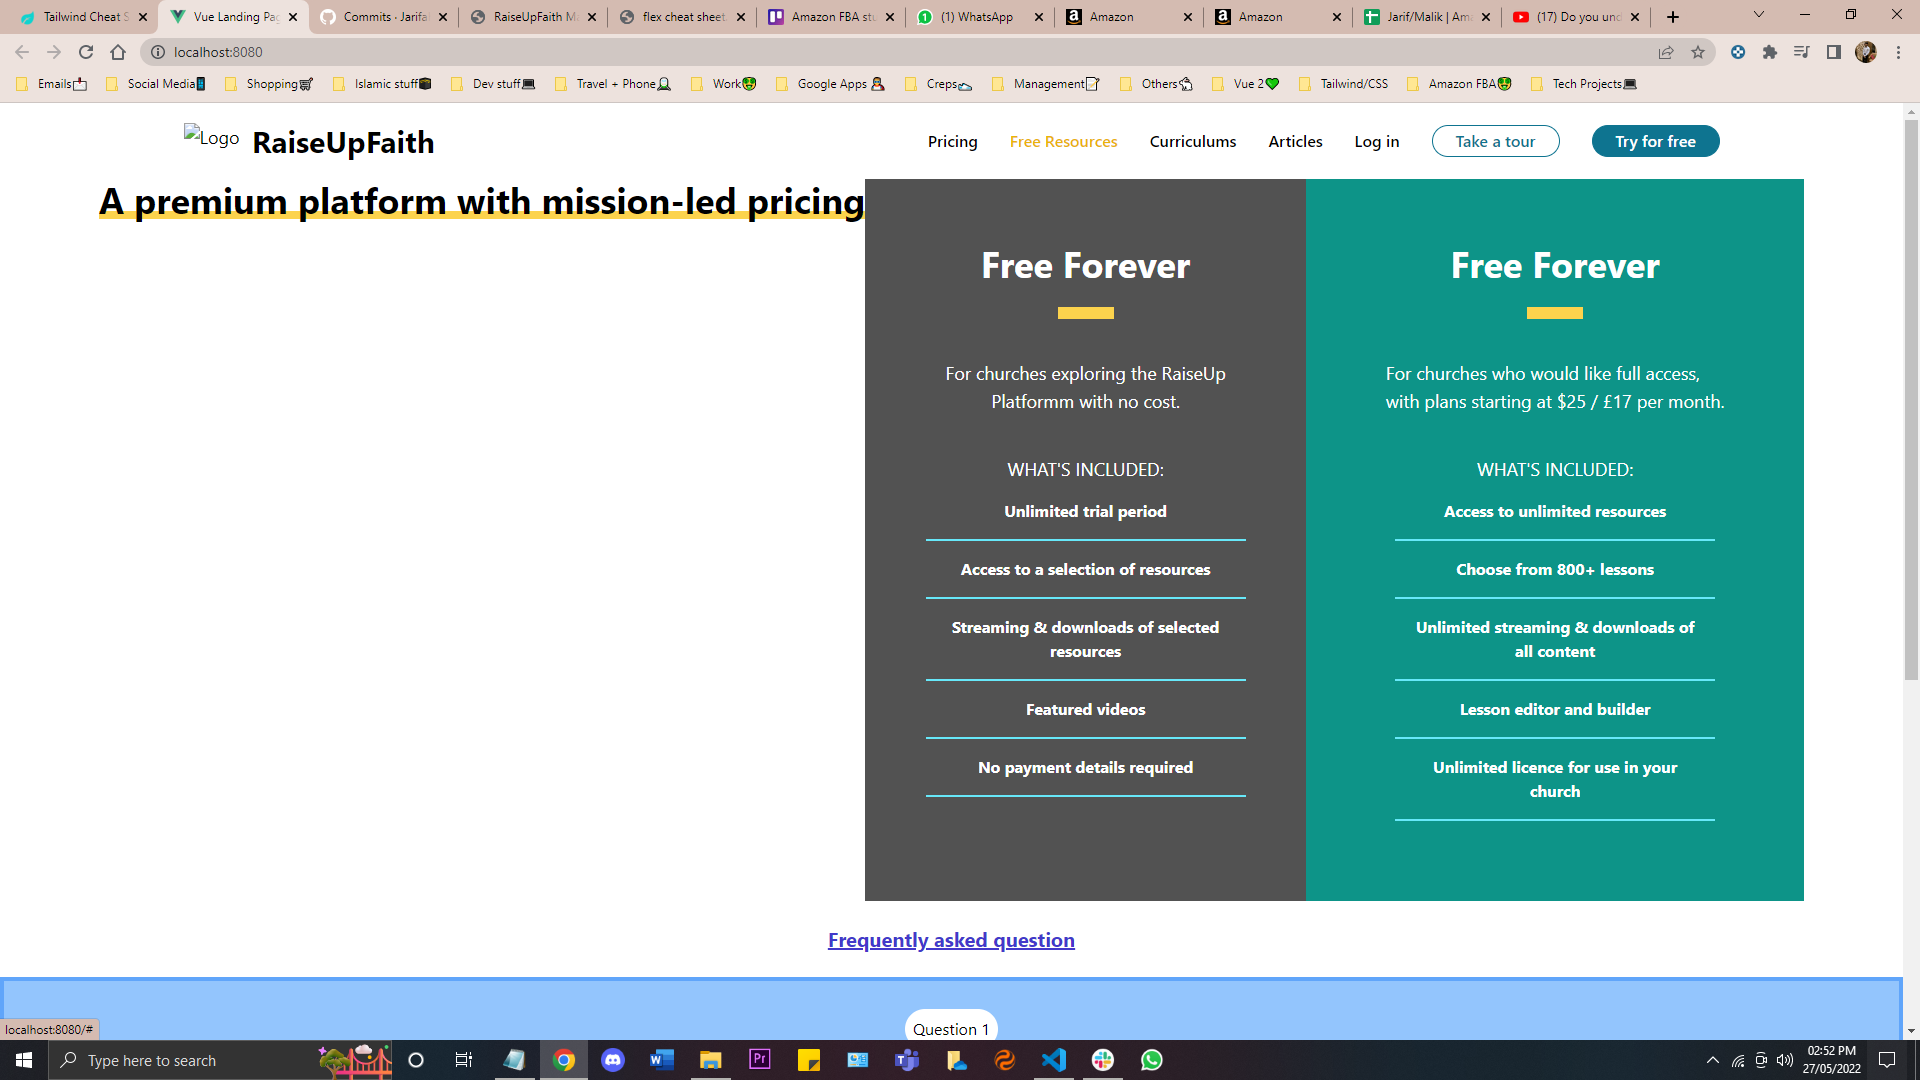The width and height of the screenshot is (1920, 1080).
Task: Switch to the flex cheat sheet tab
Action: [x=682, y=17]
